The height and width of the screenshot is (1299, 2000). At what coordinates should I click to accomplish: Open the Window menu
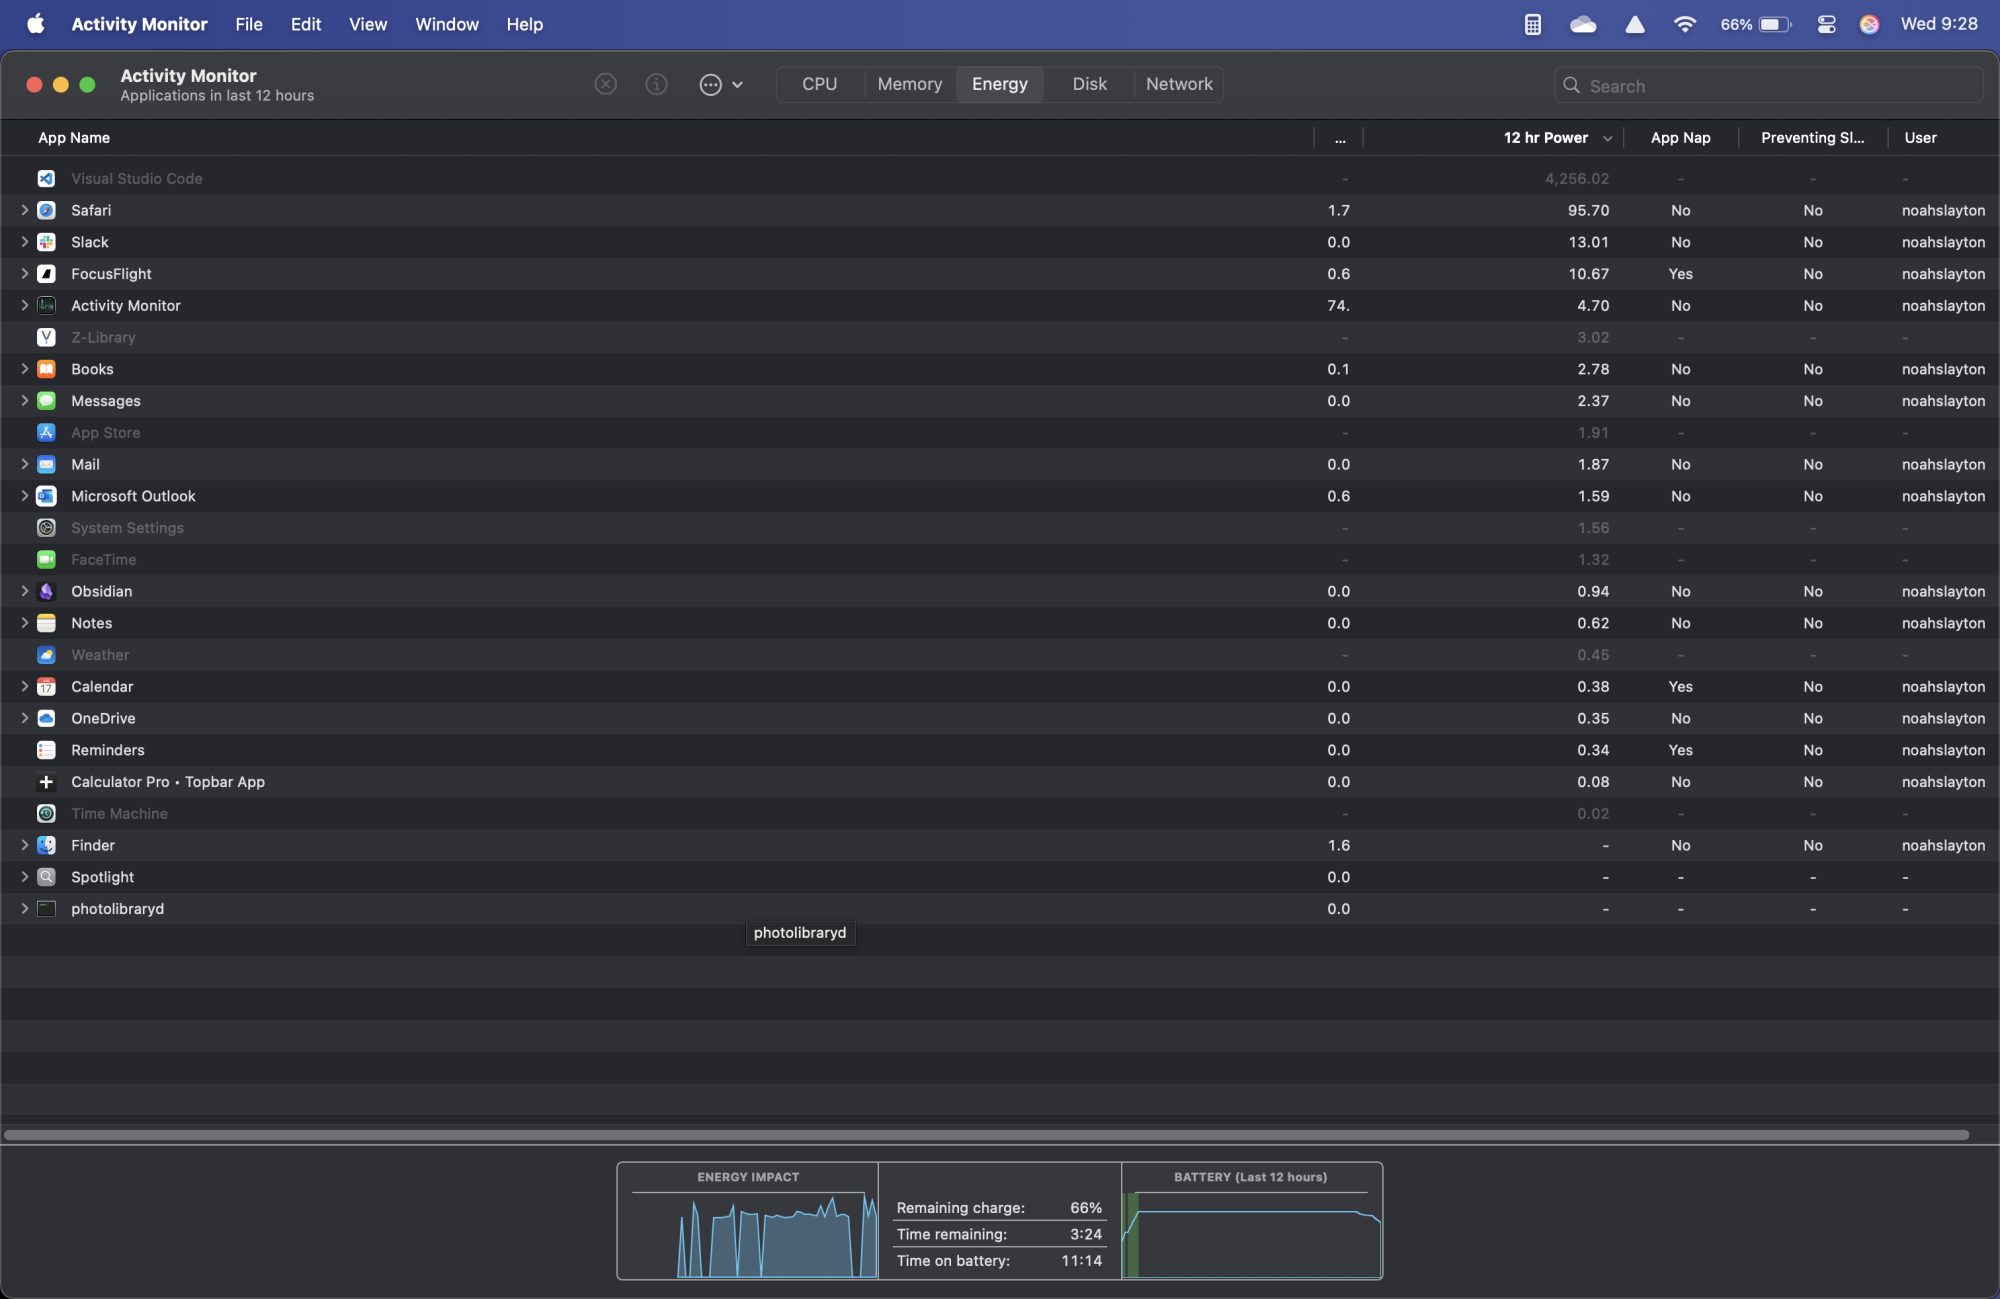pyautogui.click(x=446, y=24)
